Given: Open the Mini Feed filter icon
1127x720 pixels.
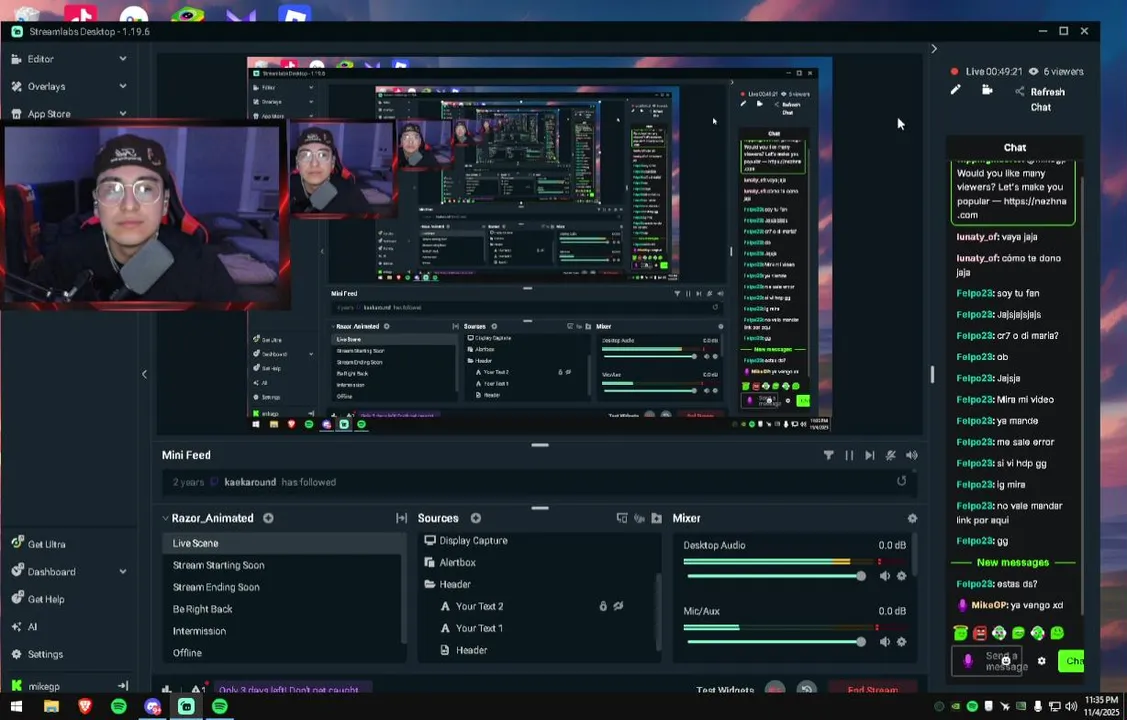Looking at the screenshot, I should coord(829,455).
